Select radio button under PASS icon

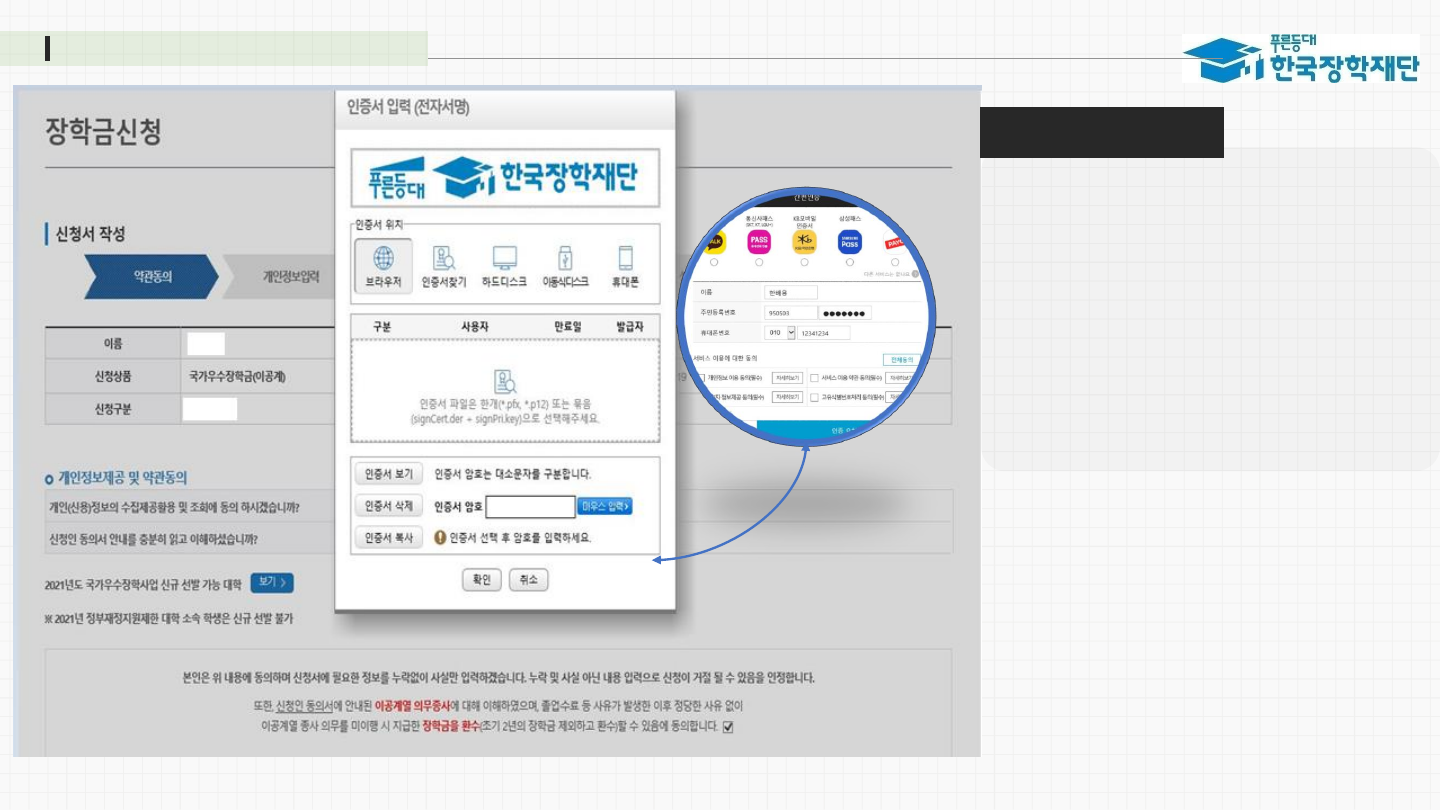pos(760,263)
